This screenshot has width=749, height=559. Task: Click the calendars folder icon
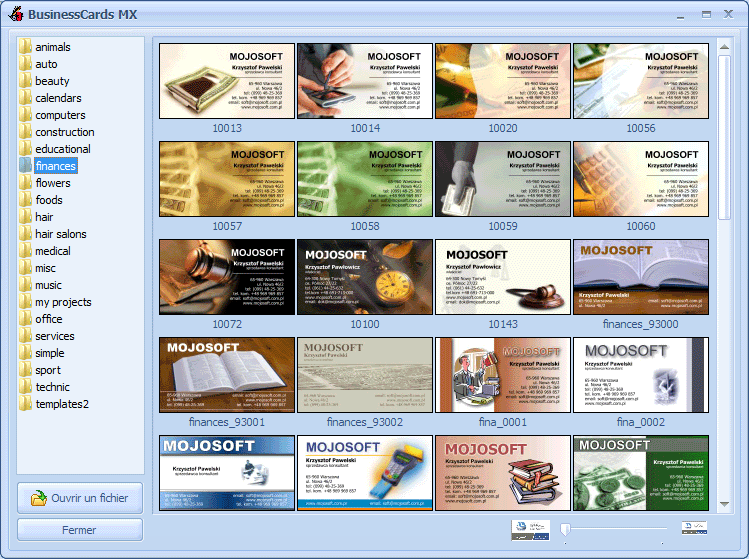coord(25,97)
